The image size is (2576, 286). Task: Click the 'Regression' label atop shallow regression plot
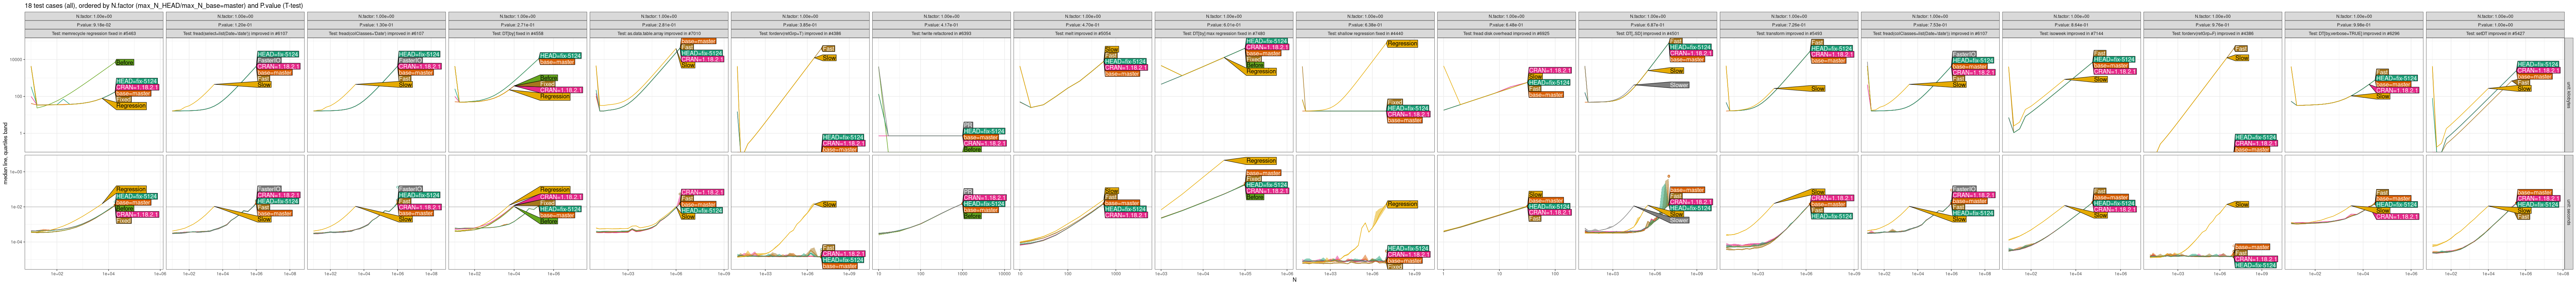coord(1402,44)
